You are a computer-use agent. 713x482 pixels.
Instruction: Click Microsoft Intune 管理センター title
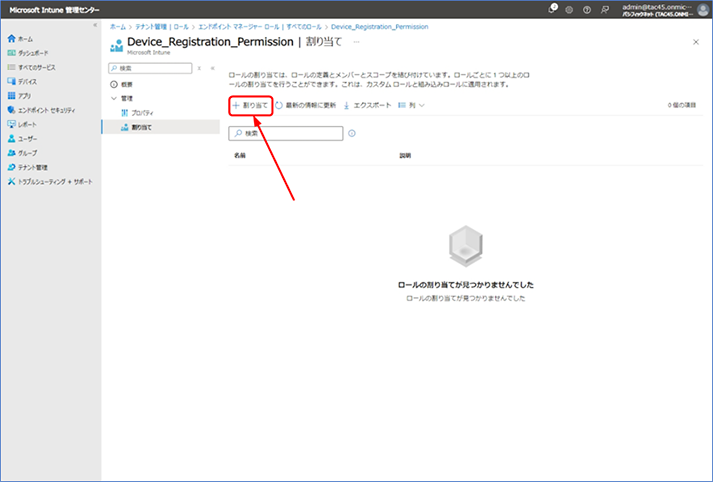coord(55,10)
